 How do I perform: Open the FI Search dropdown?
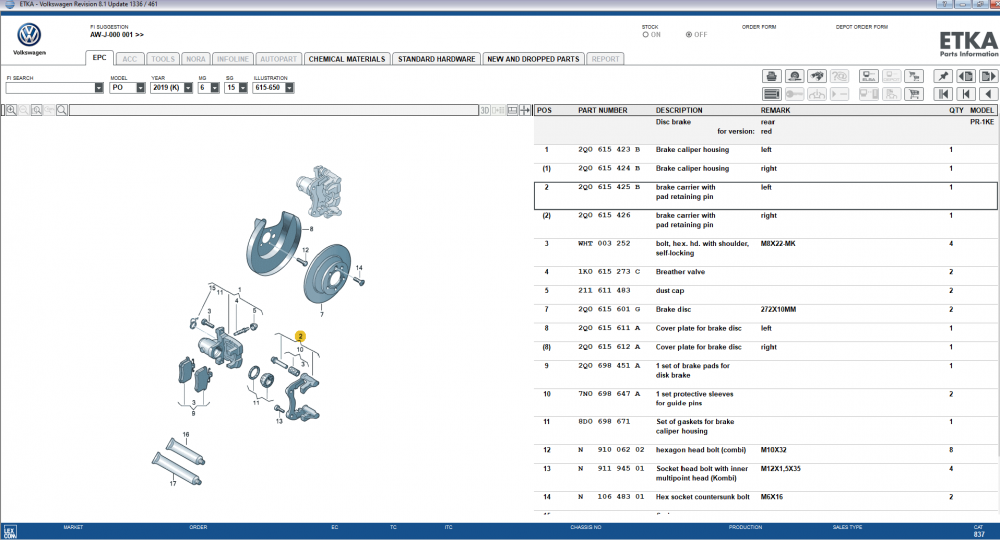click(99, 88)
